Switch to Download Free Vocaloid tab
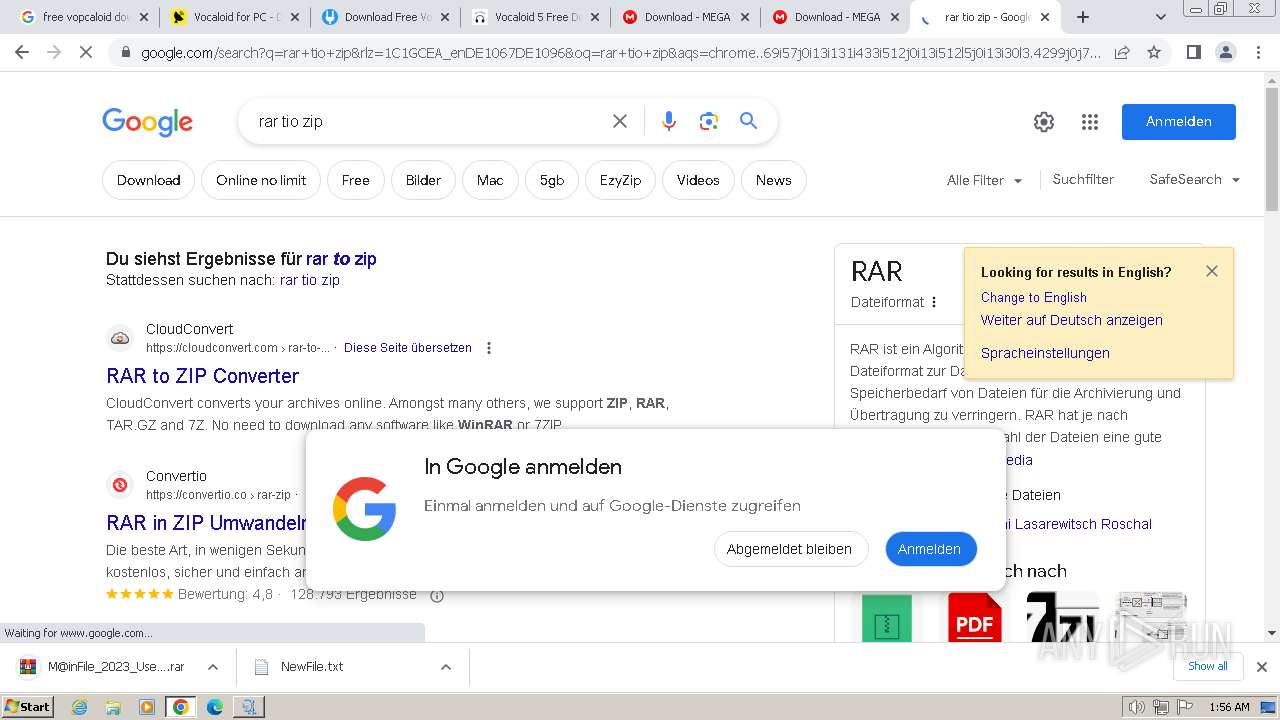 (x=385, y=17)
